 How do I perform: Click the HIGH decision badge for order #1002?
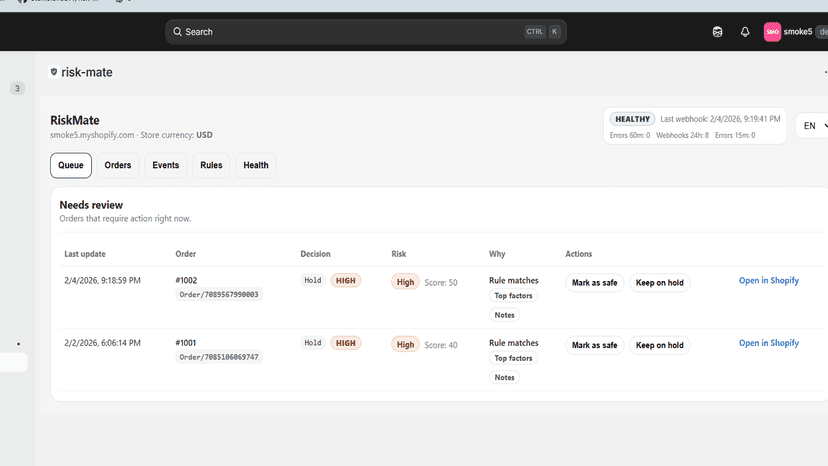346,281
